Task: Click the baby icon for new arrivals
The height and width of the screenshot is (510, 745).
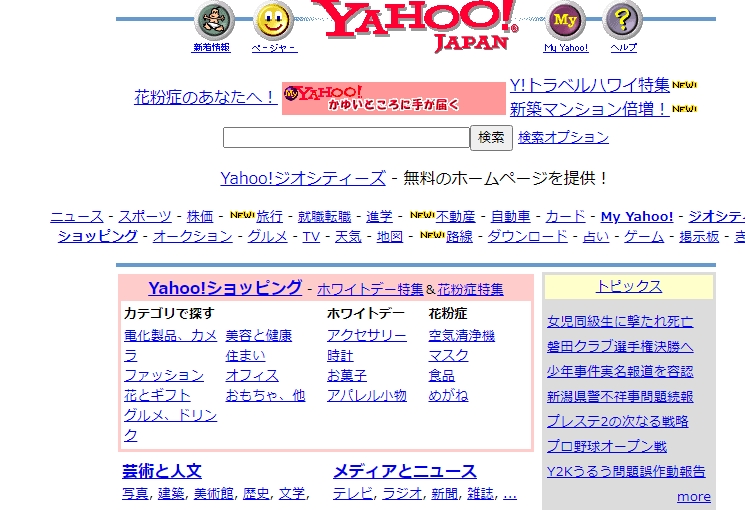Action: (x=214, y=20)
